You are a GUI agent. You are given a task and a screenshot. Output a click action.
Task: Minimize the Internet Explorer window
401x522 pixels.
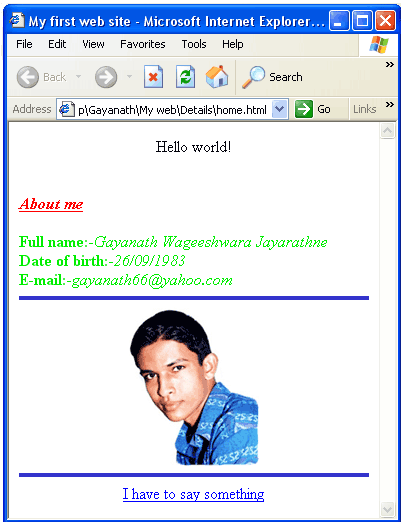tap(339, 21)
